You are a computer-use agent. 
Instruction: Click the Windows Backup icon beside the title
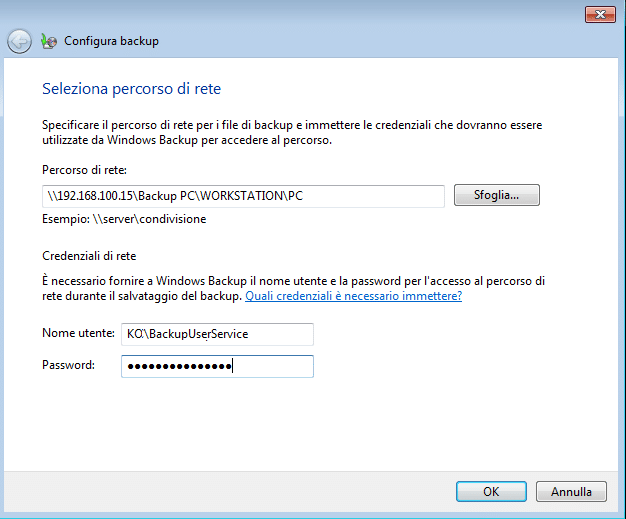coord(49,42)
